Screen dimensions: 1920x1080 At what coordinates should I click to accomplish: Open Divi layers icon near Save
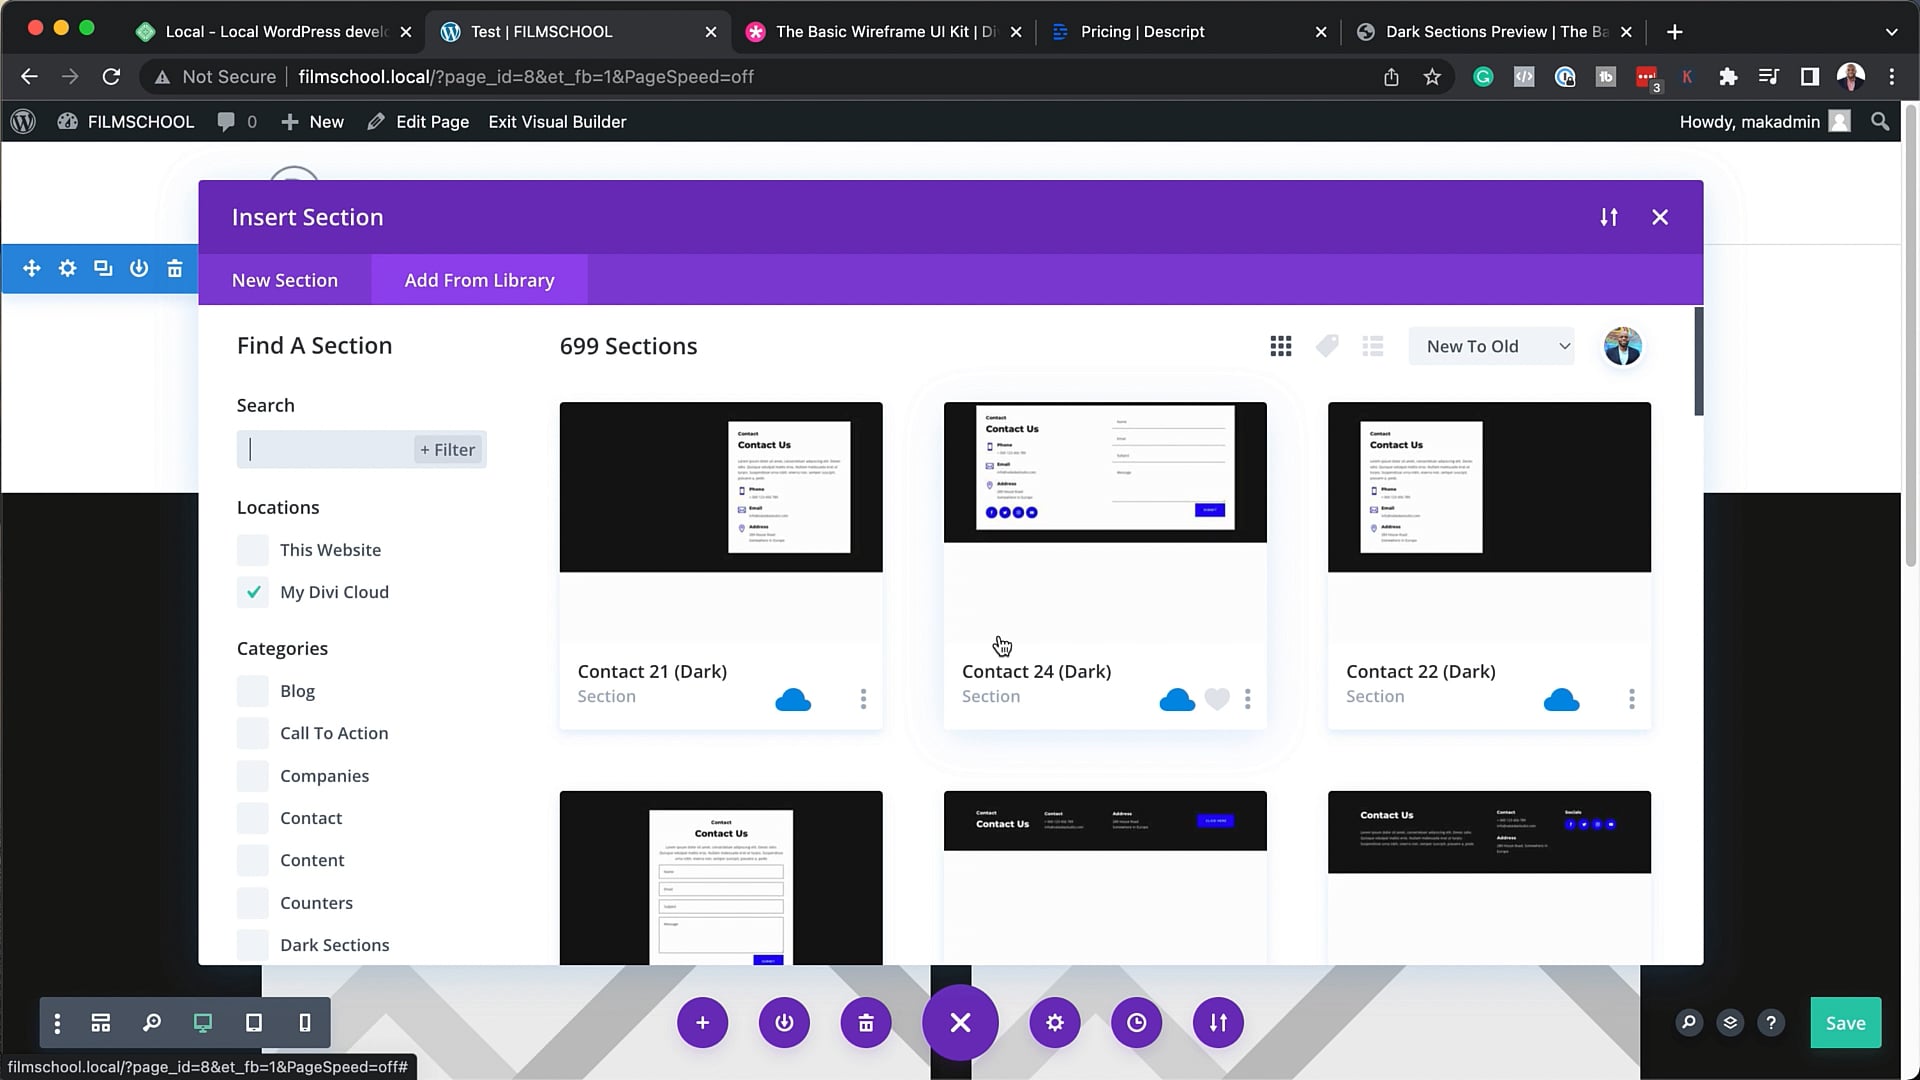coord(1730,1022)
